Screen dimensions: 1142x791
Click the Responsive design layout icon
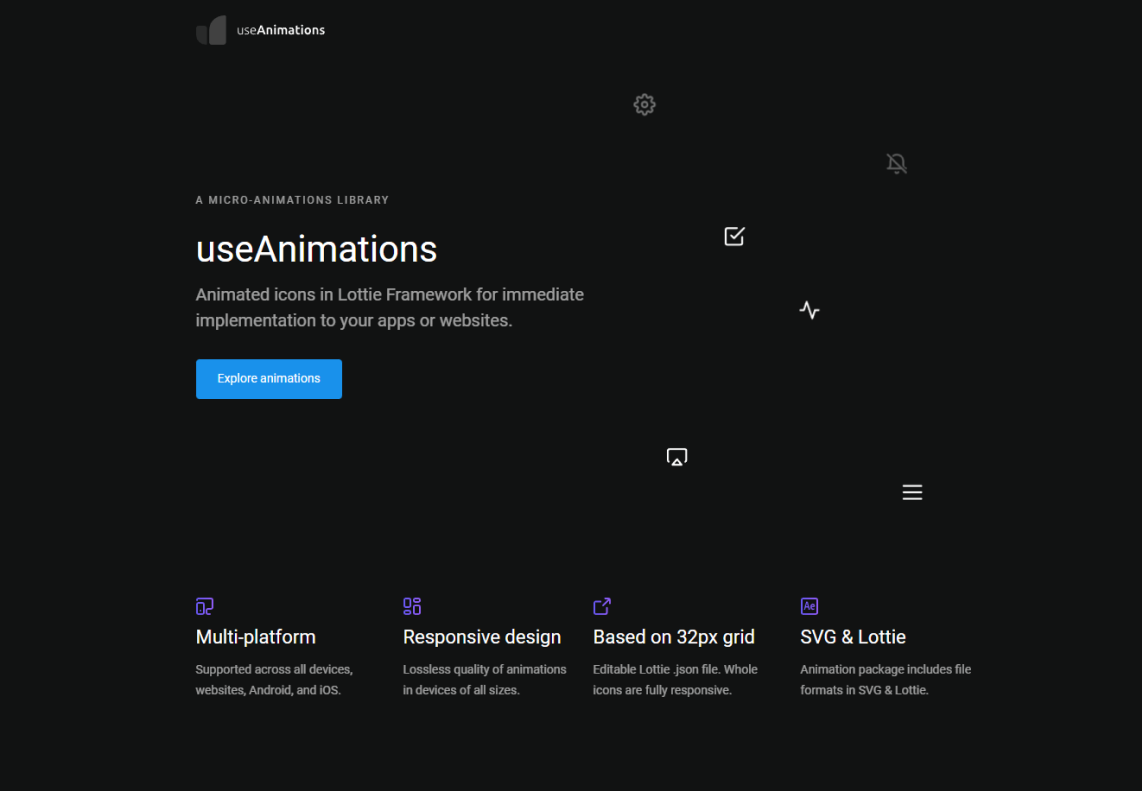(x=412, y=606)
